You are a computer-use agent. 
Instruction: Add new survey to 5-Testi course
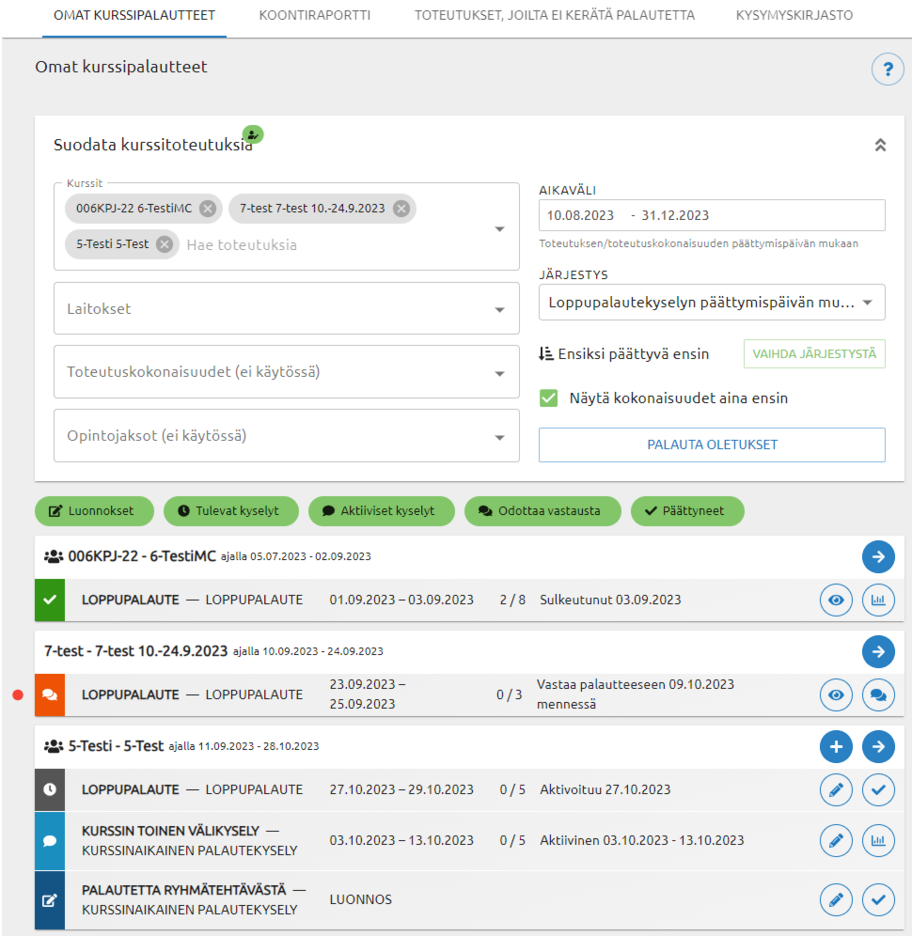836,746
